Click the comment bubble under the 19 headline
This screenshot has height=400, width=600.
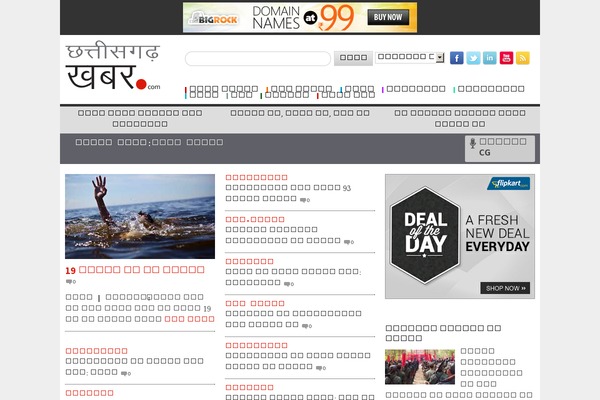pos(71,282)
